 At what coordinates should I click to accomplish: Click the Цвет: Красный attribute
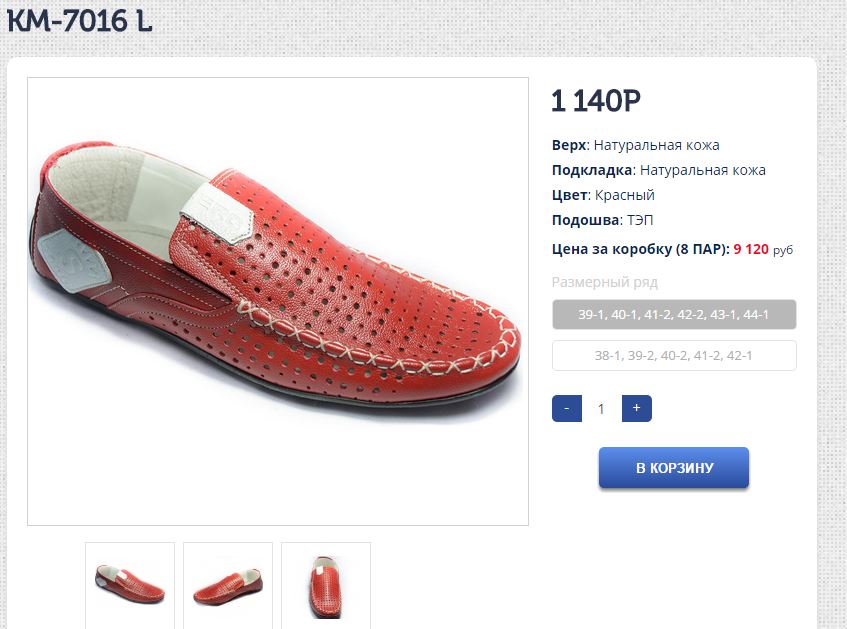[x=603, y=195]
